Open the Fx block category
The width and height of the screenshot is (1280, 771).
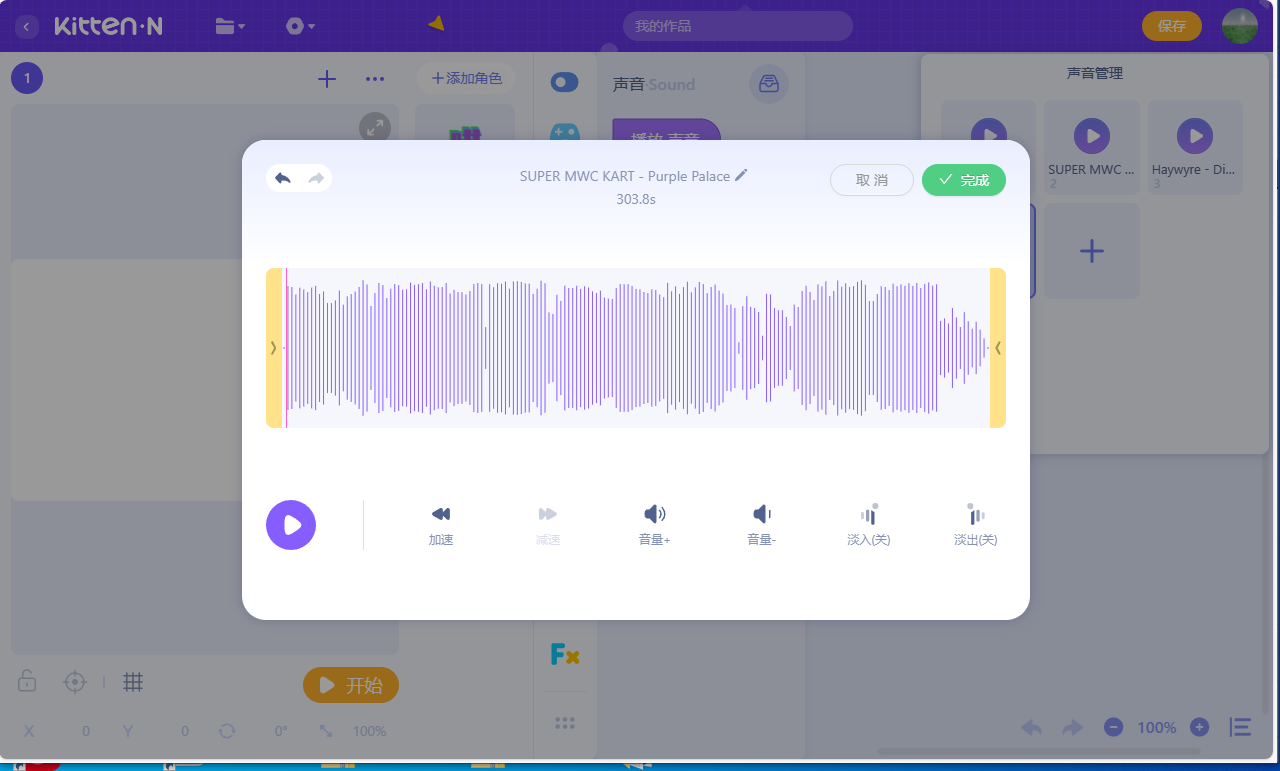[565, 655]
